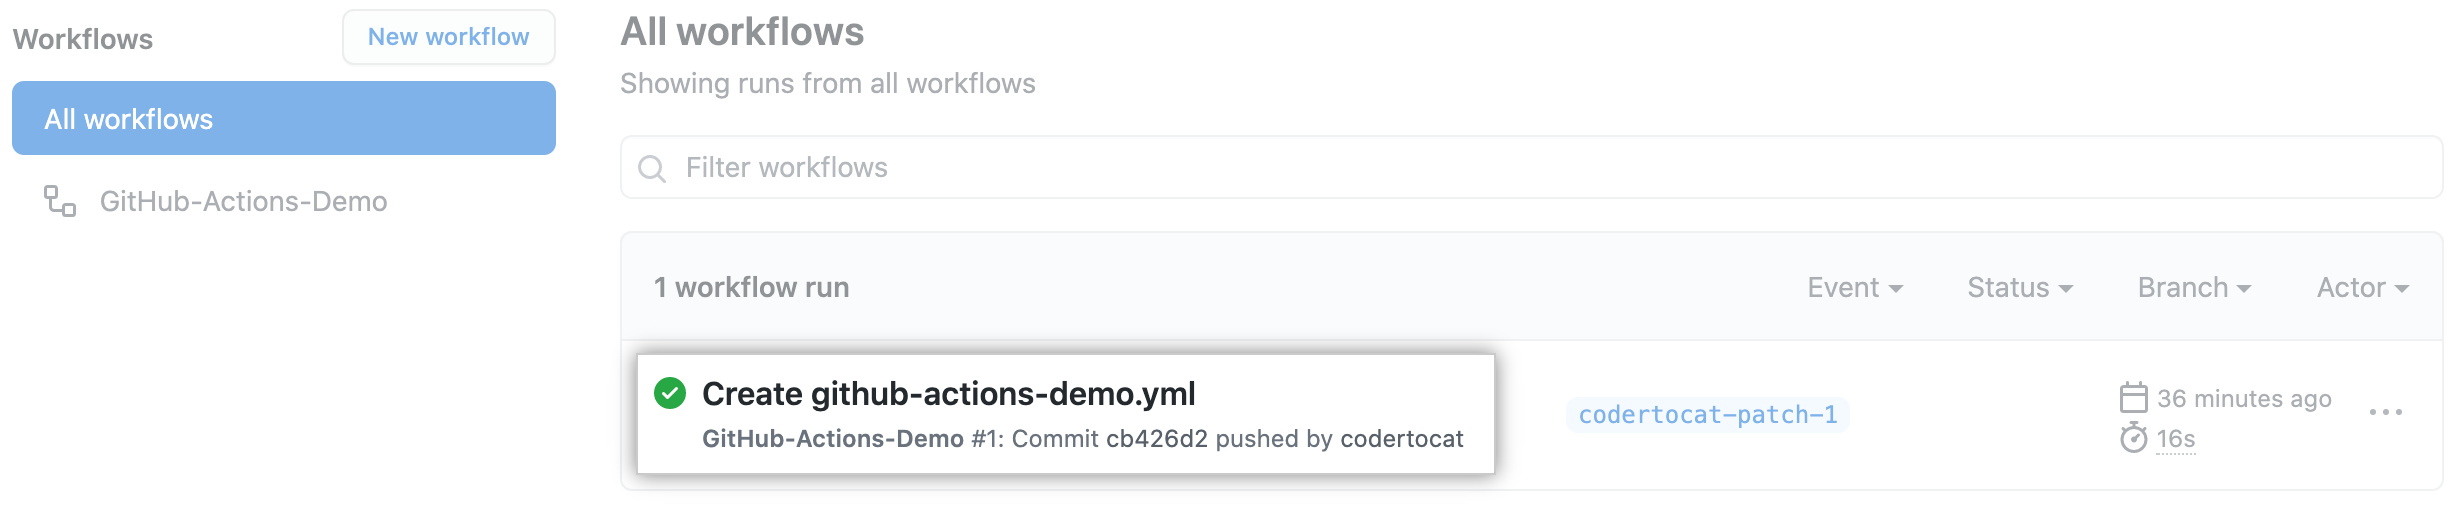Image resolution: width=2460 pixels, height=507 pixels.
Task: Click the 1 workflow run heading
Action: pos(751,288)
